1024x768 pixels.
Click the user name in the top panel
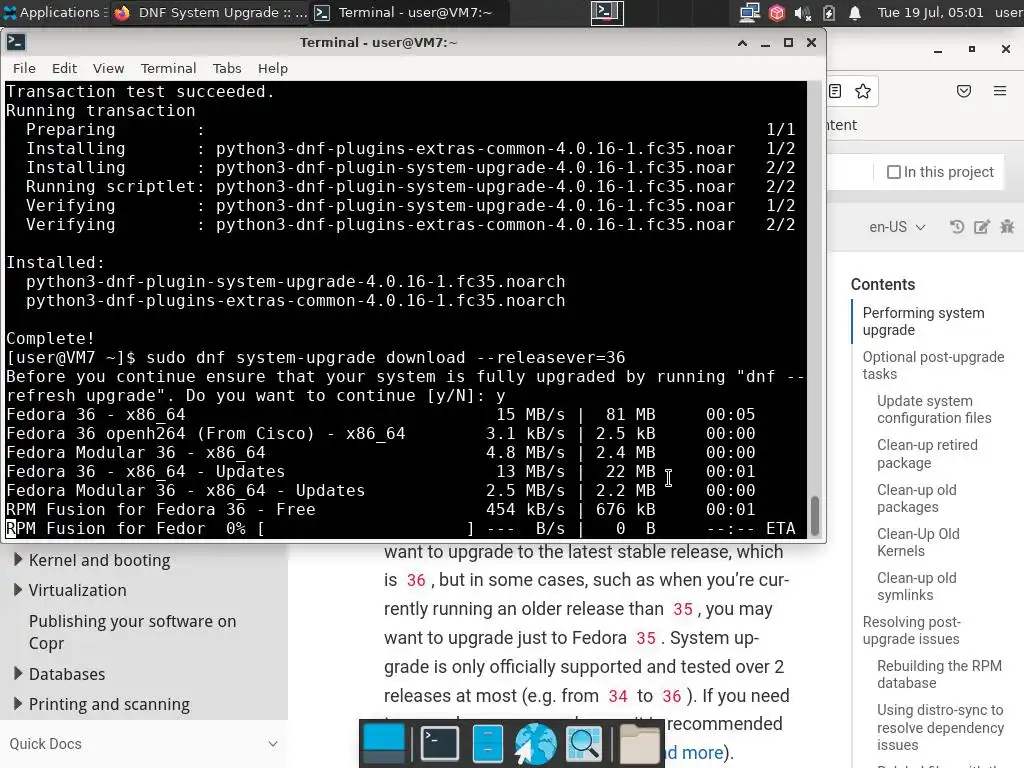tap(1009, 12)
